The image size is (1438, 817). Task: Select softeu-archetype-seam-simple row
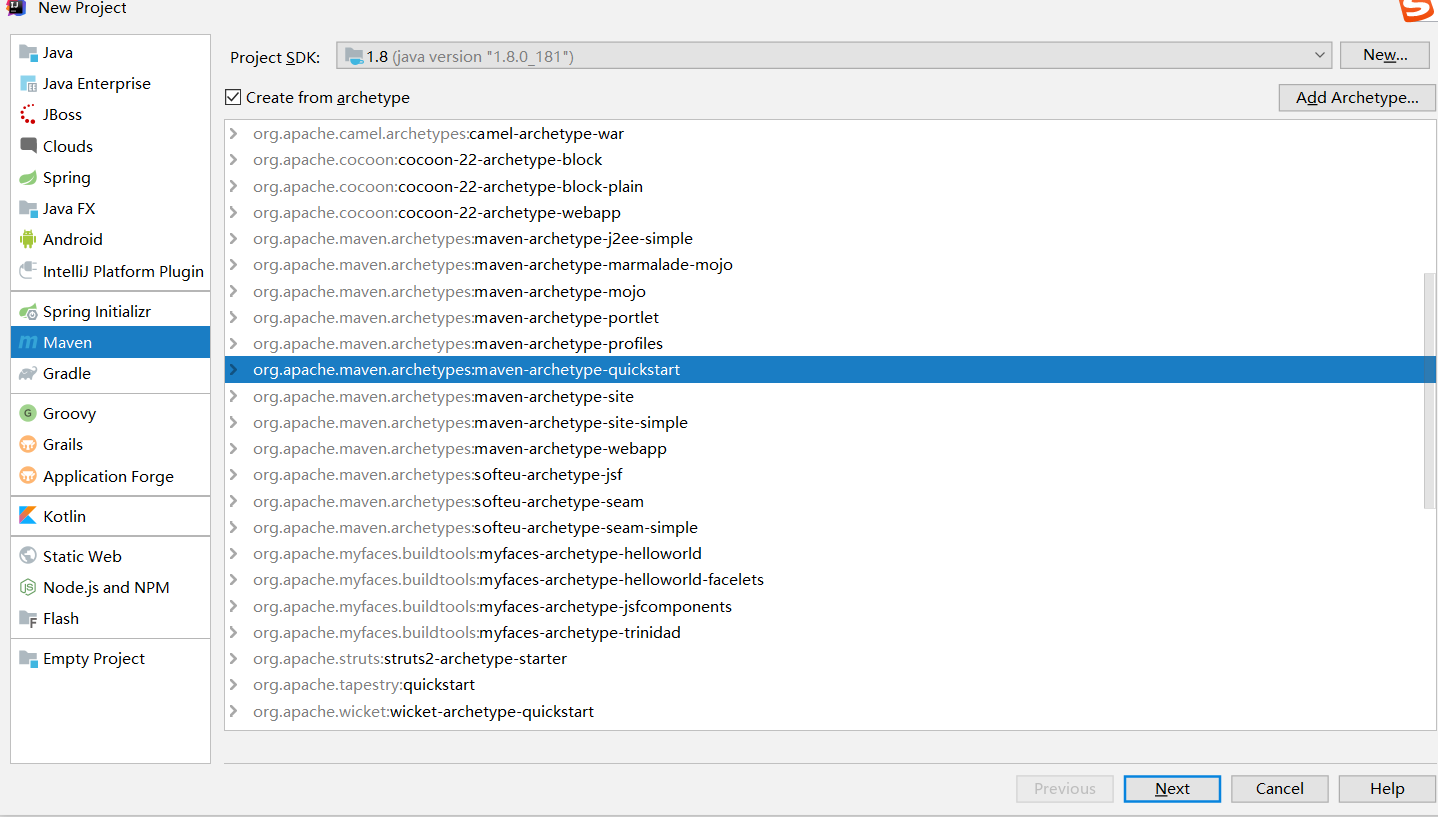[830, 528]
